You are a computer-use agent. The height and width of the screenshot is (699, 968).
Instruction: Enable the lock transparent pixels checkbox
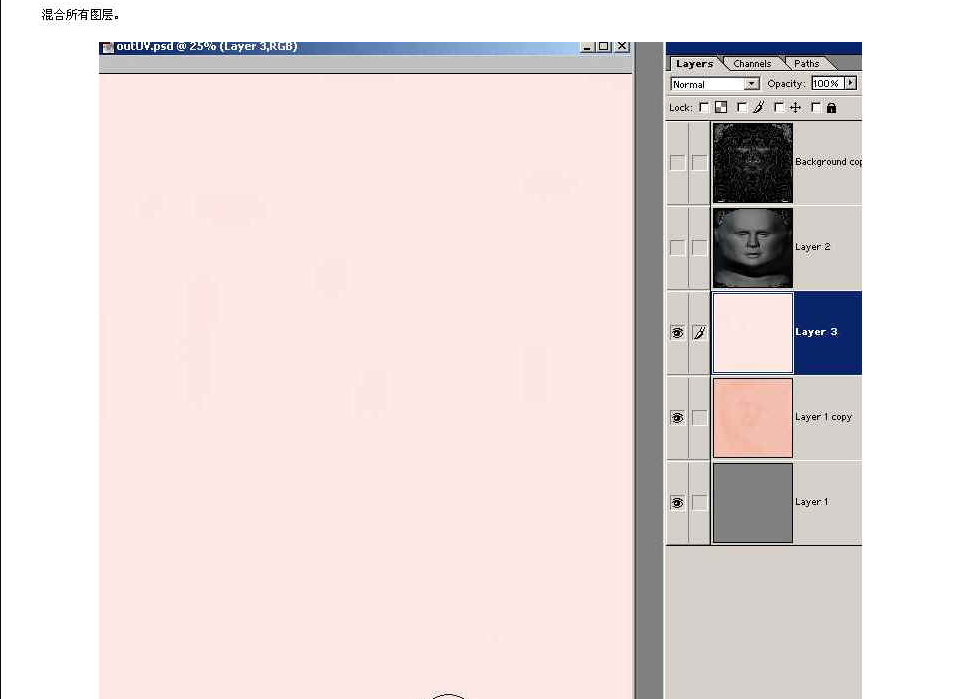click(x=704, y=107)
